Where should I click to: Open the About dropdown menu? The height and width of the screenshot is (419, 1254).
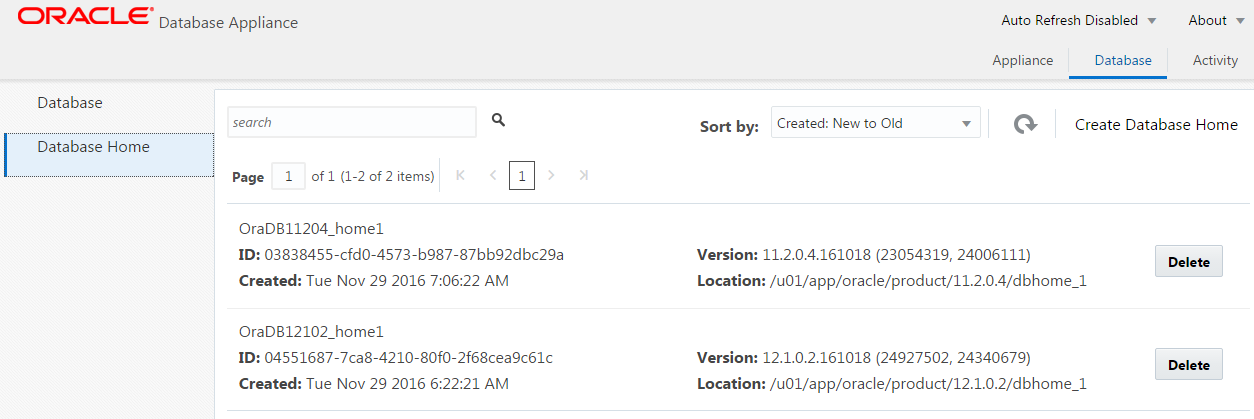tap(1216, 20)
